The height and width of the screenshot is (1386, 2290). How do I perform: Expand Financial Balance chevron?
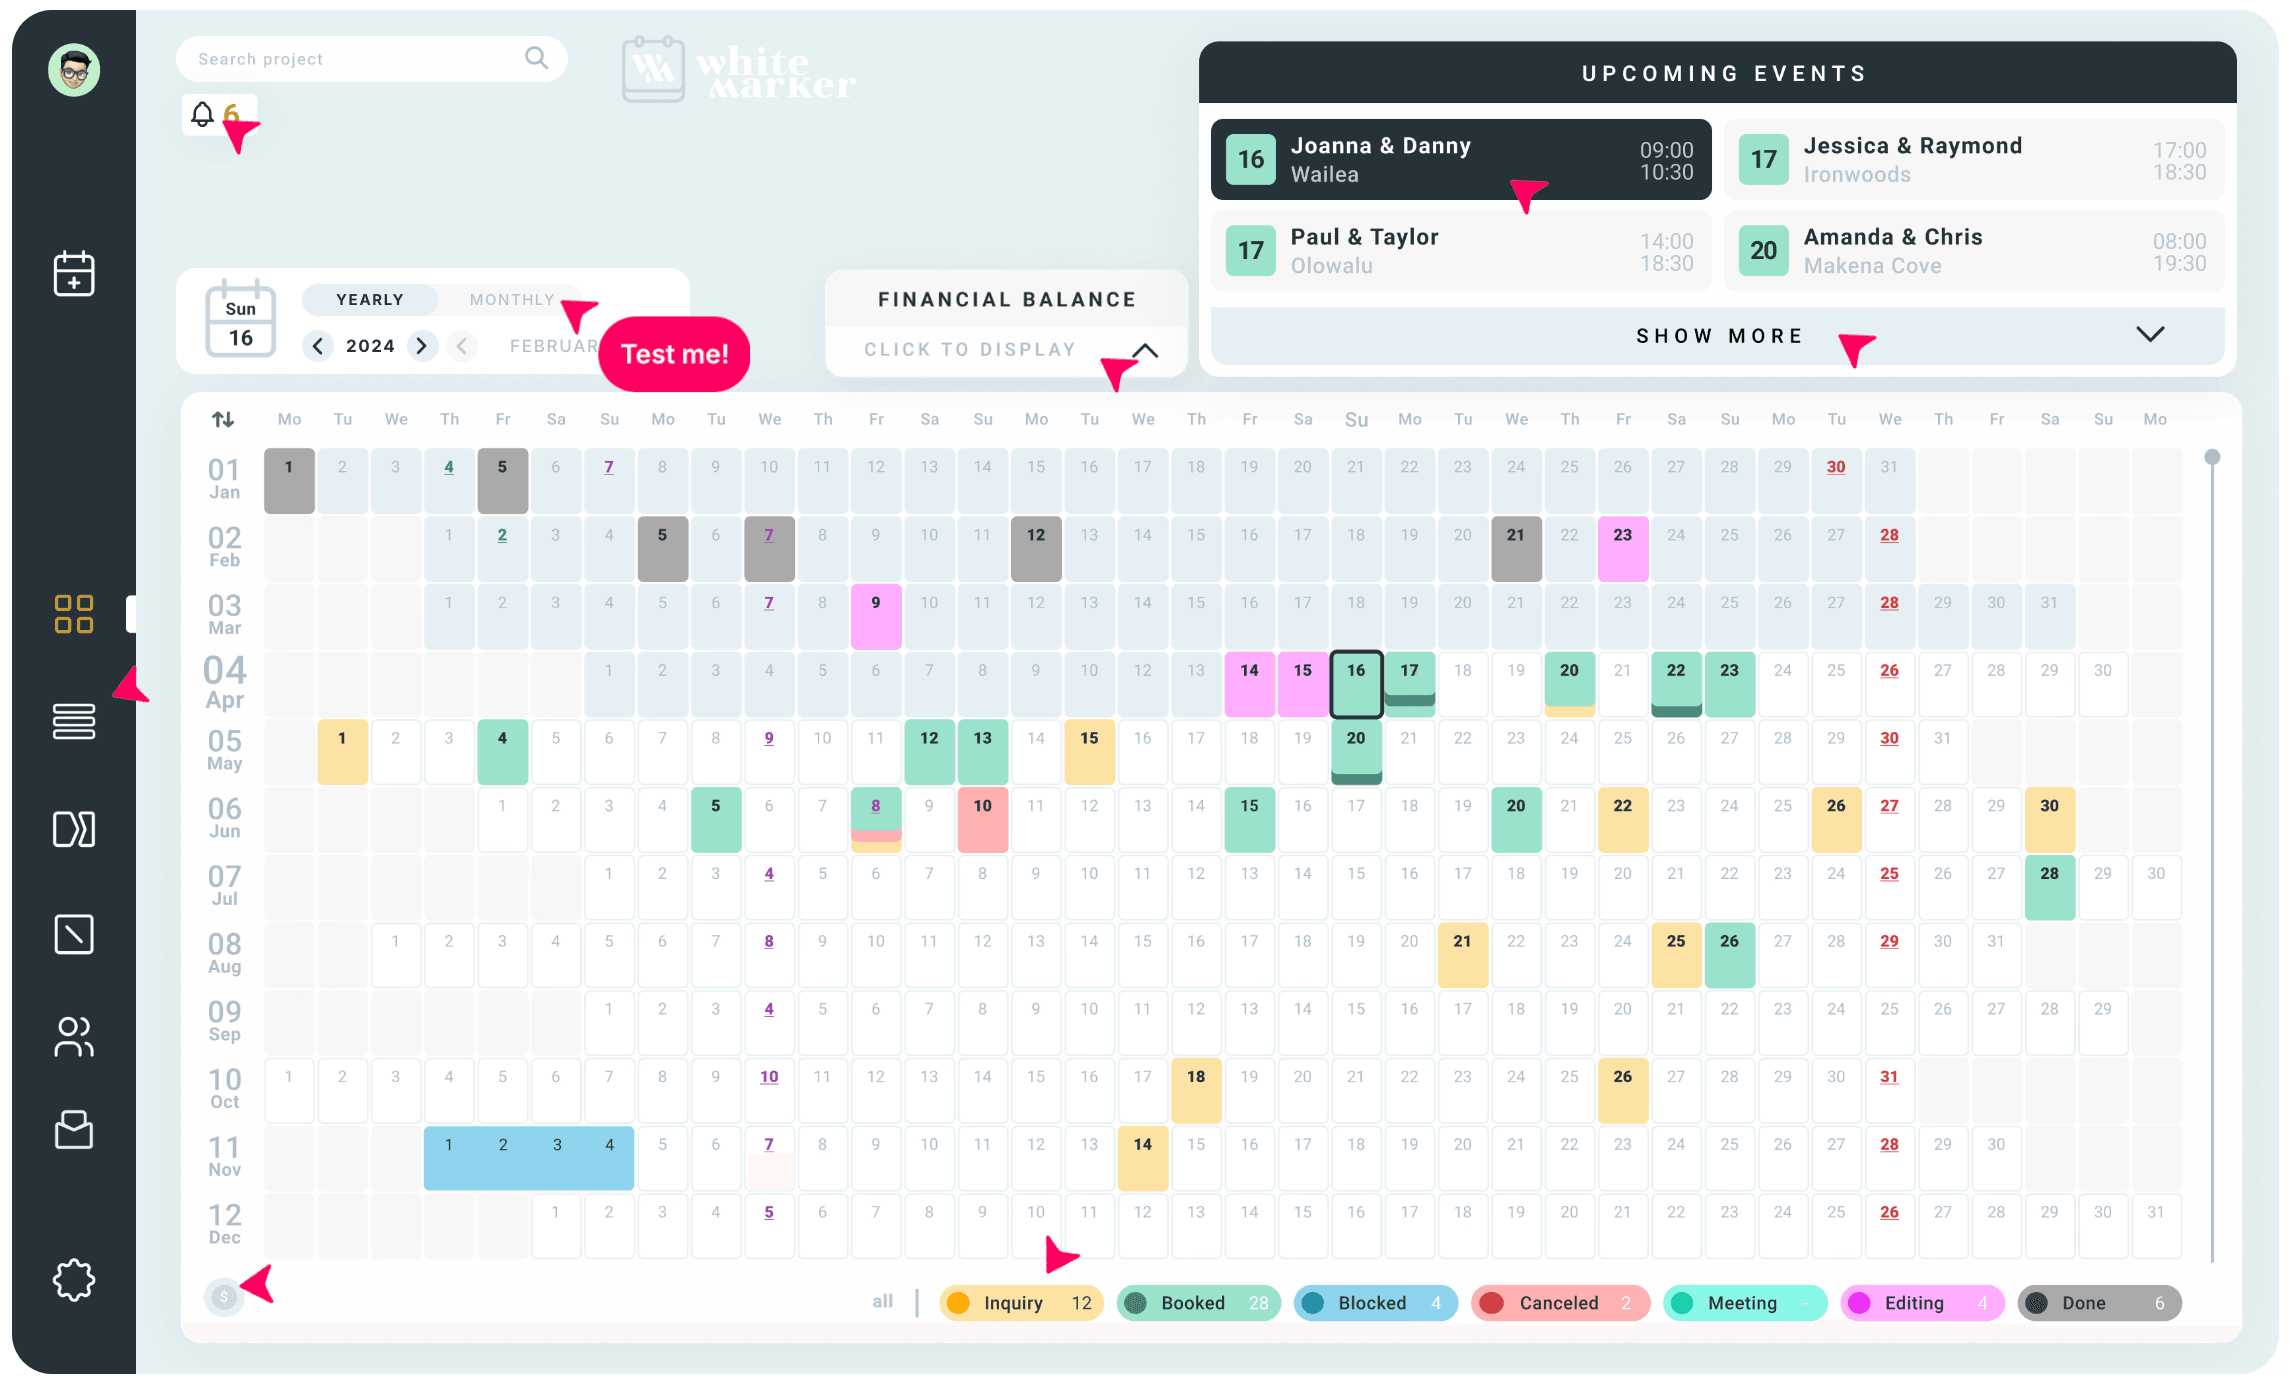(x=1146, y=350)
